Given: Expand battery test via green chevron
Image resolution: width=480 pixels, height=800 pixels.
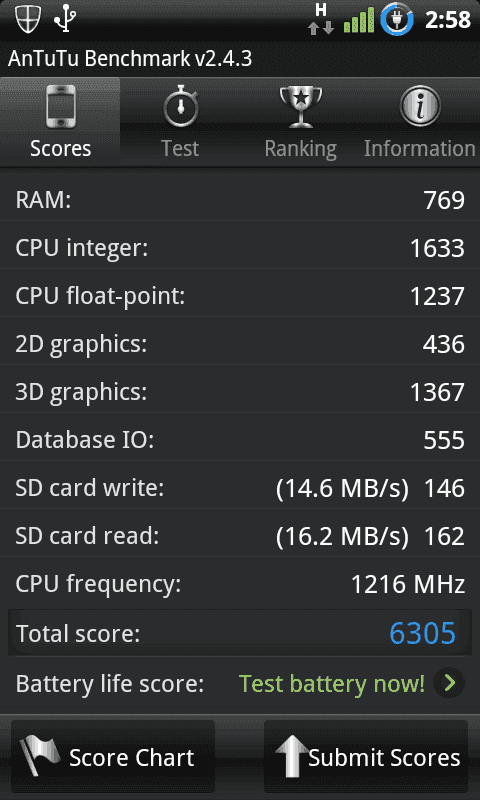Looking at the screenshot, I should coord(449,683).
